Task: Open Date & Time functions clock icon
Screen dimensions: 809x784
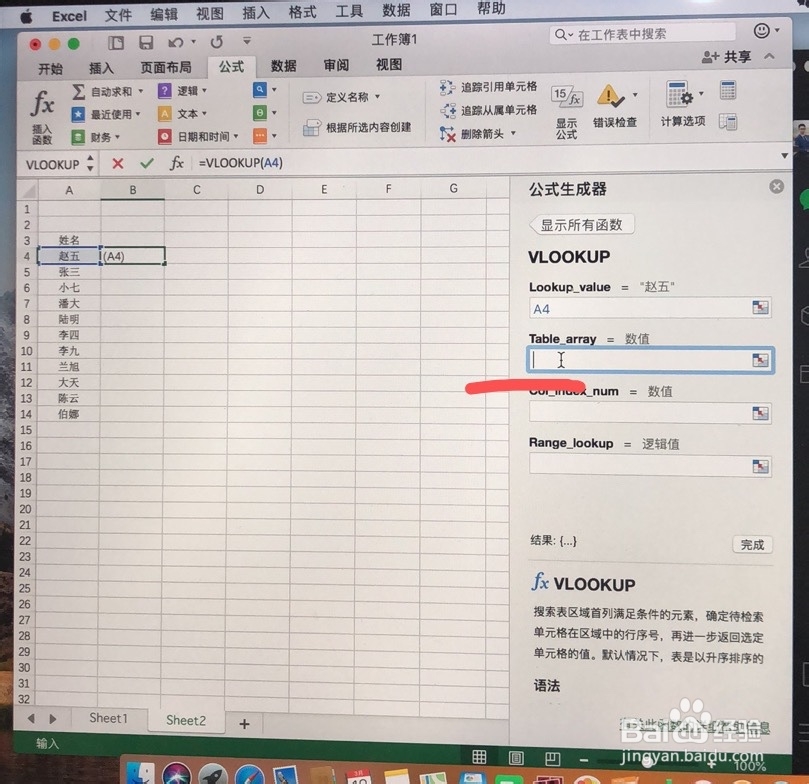Action: click(164, 136)
